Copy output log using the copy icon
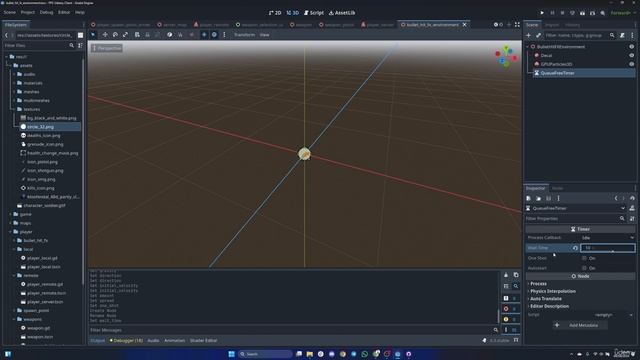Viewport: 640px width, 360px height. click(516, 275)
